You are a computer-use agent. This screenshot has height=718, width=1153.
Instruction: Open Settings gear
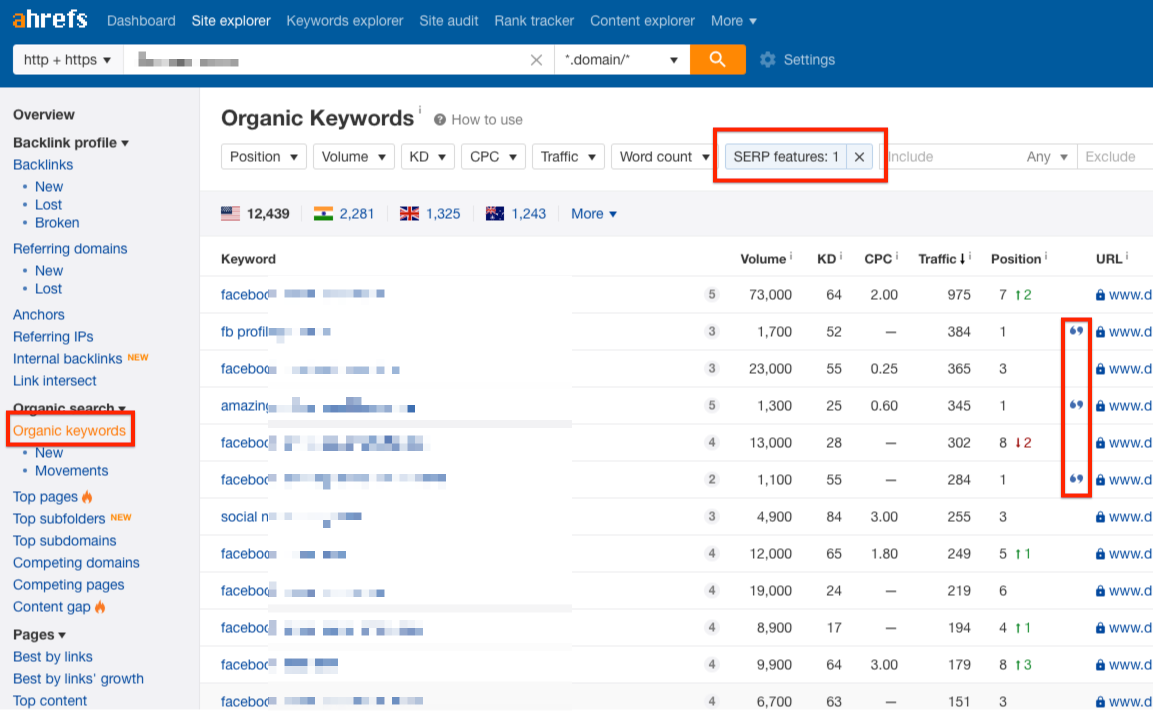coord(768,60)
